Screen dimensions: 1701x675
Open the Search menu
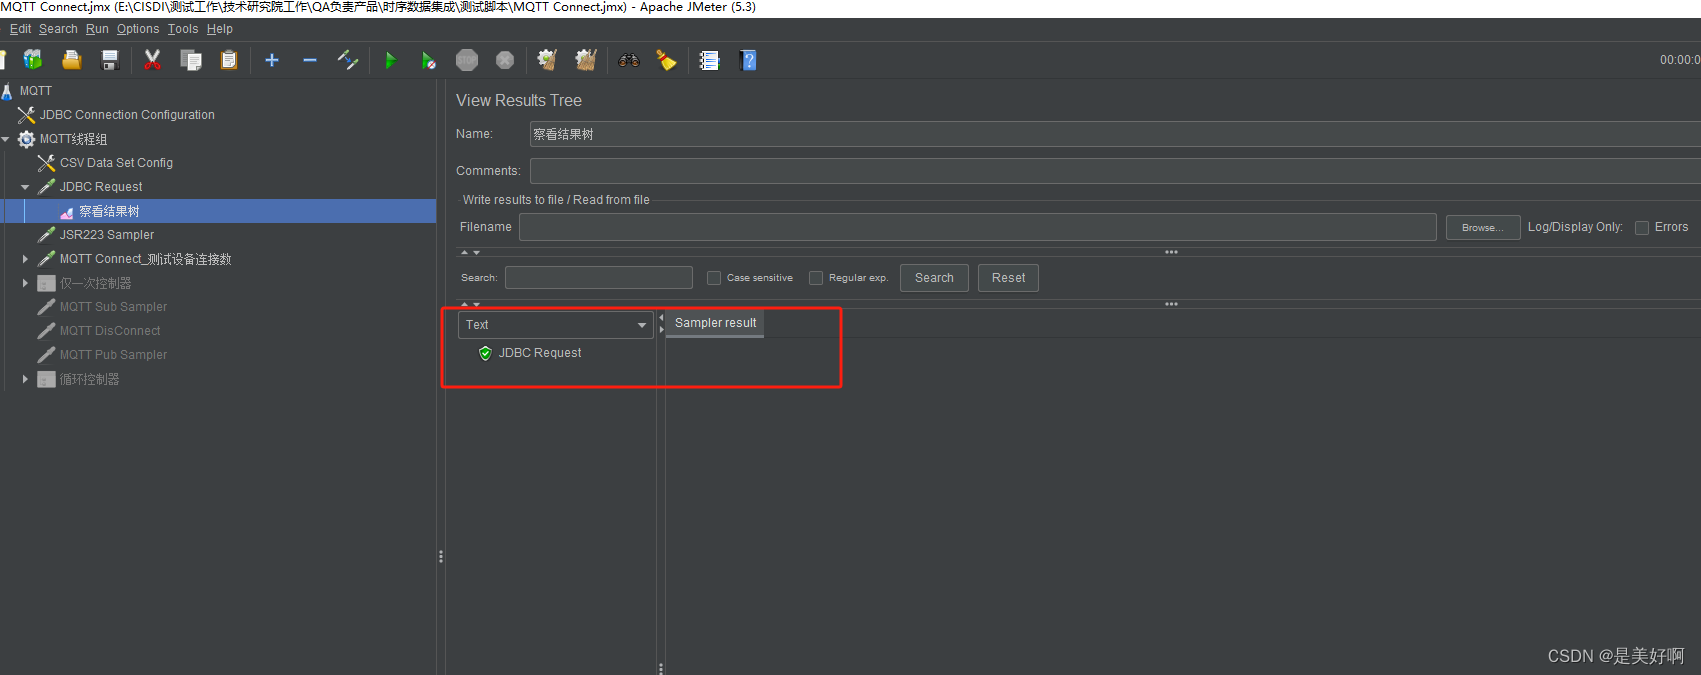tap(58, 29)
